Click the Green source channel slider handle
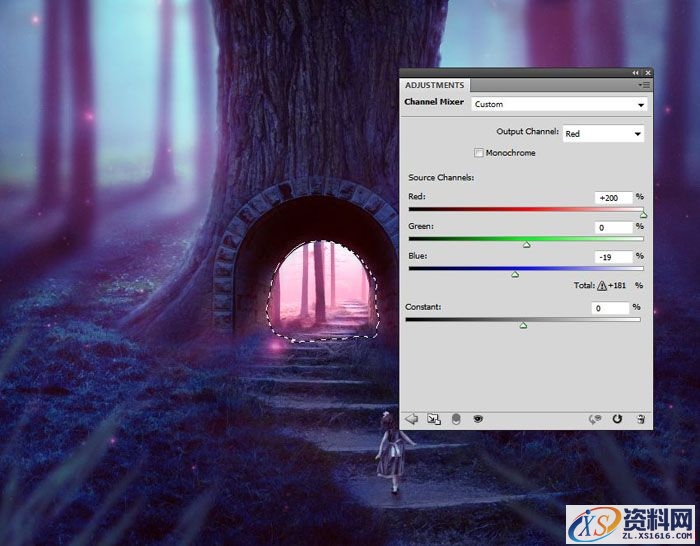 click(527, 244)
